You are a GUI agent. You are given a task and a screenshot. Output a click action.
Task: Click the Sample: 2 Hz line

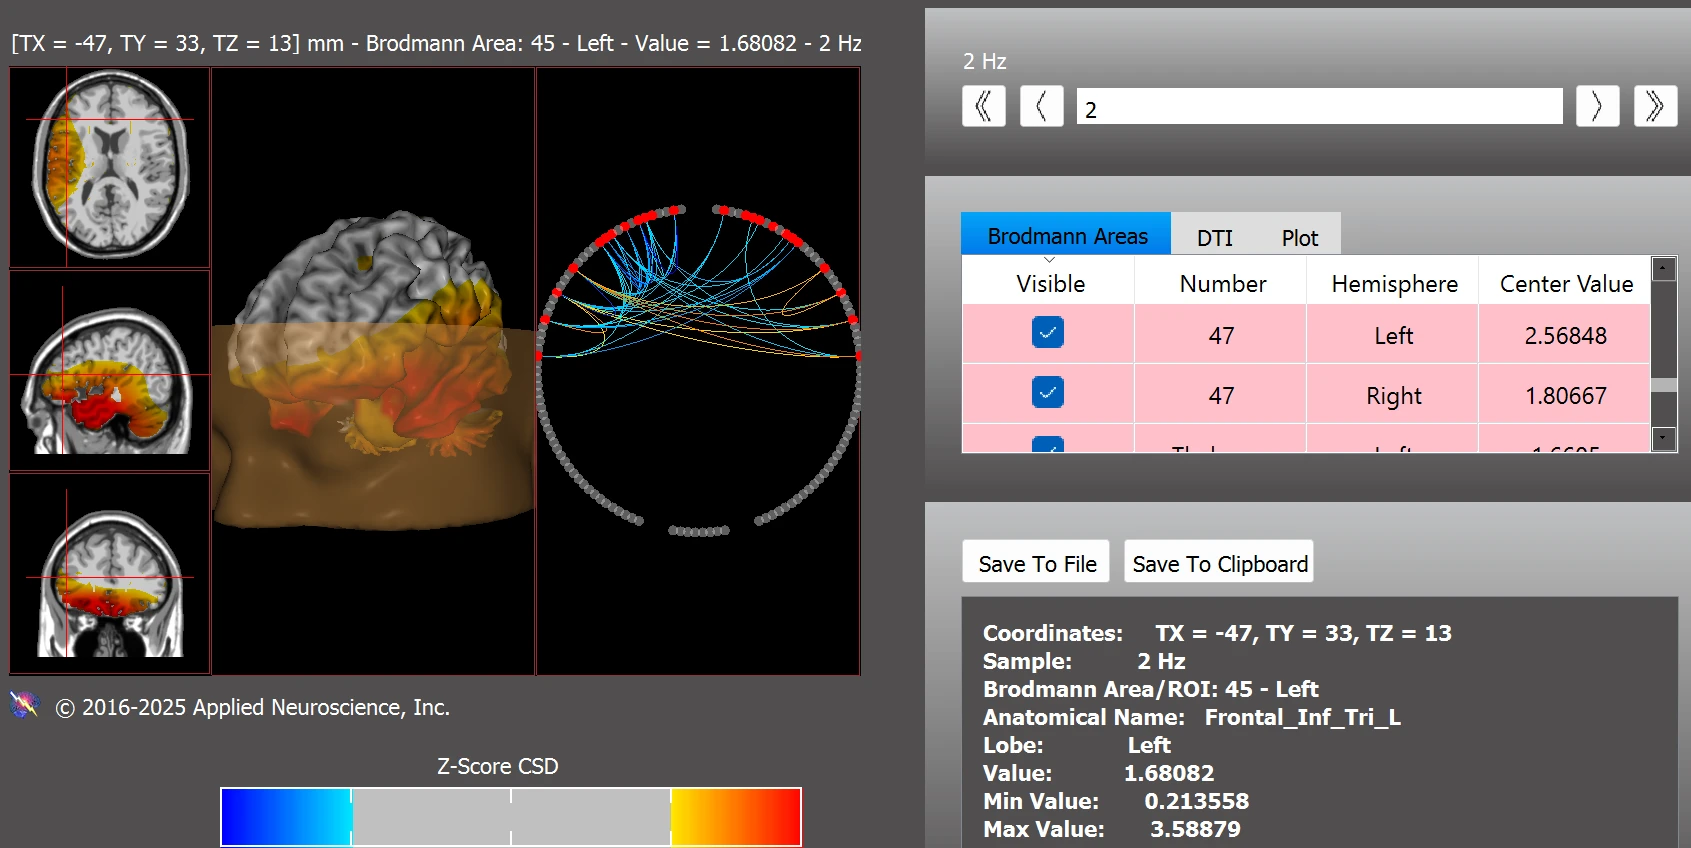(x=1084, y=661)
